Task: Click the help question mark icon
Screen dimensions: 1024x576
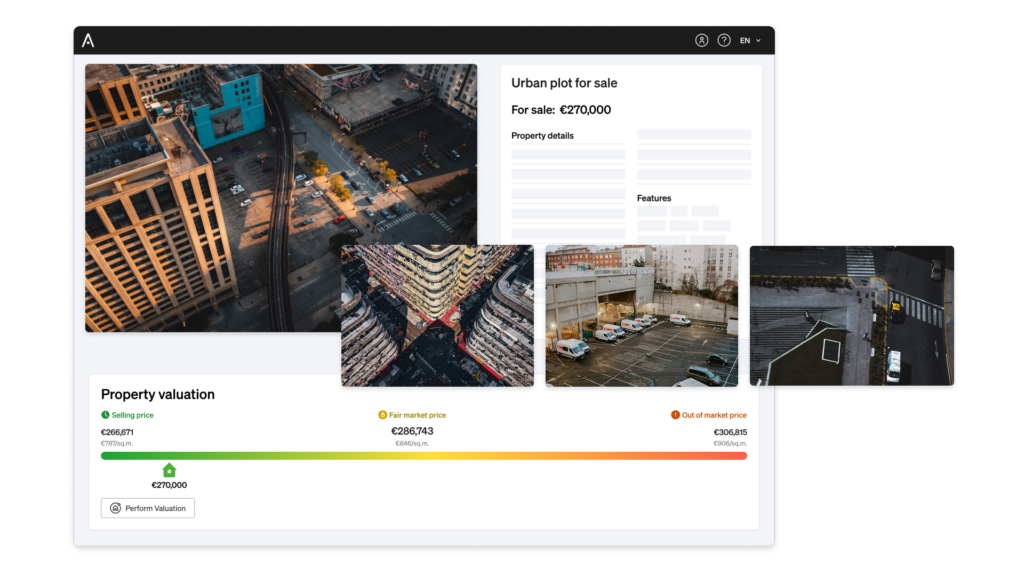Action: coord(723,40)
